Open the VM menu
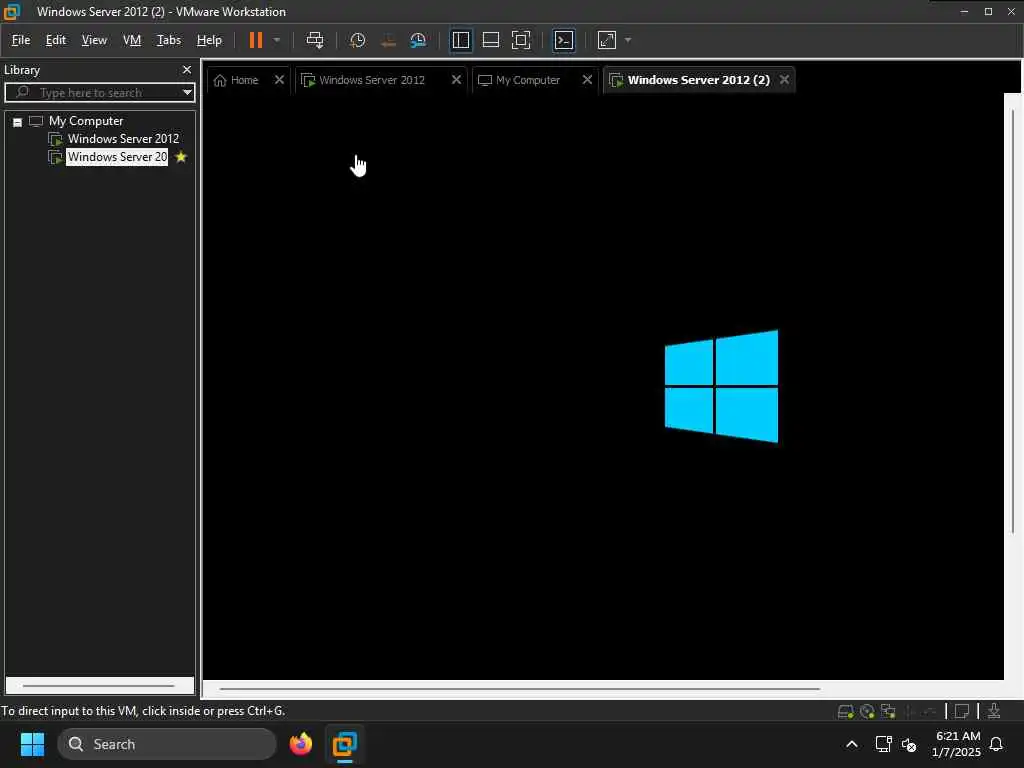 point(132,40)
